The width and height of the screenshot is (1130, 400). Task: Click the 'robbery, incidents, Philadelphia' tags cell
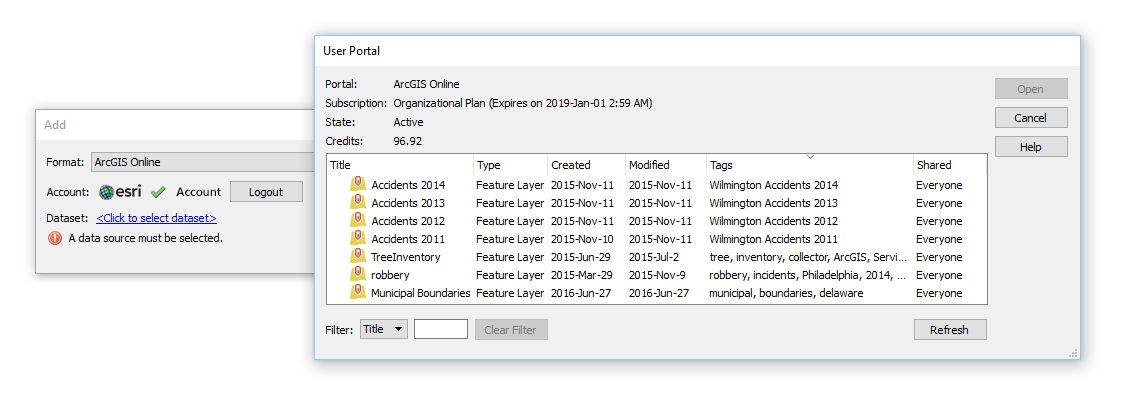808,275
